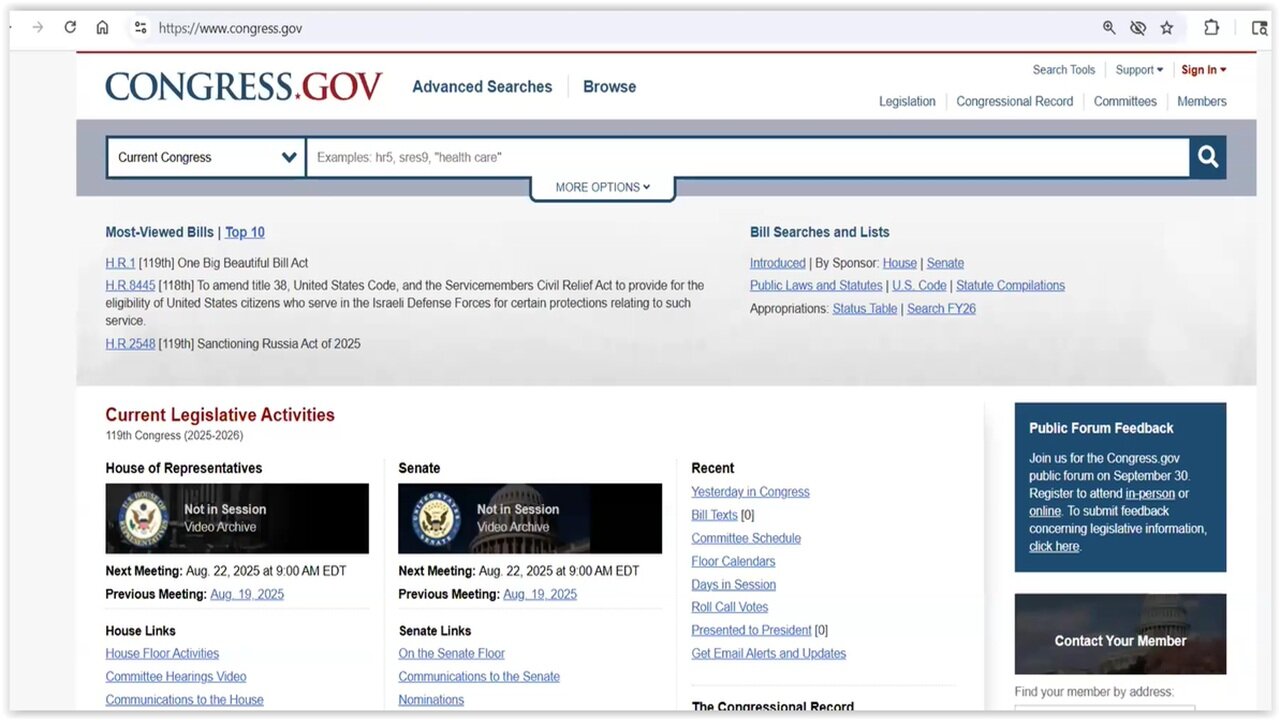Click the in-person registration link
The width and height of the screenshot is (1280, 720).
1150,494
